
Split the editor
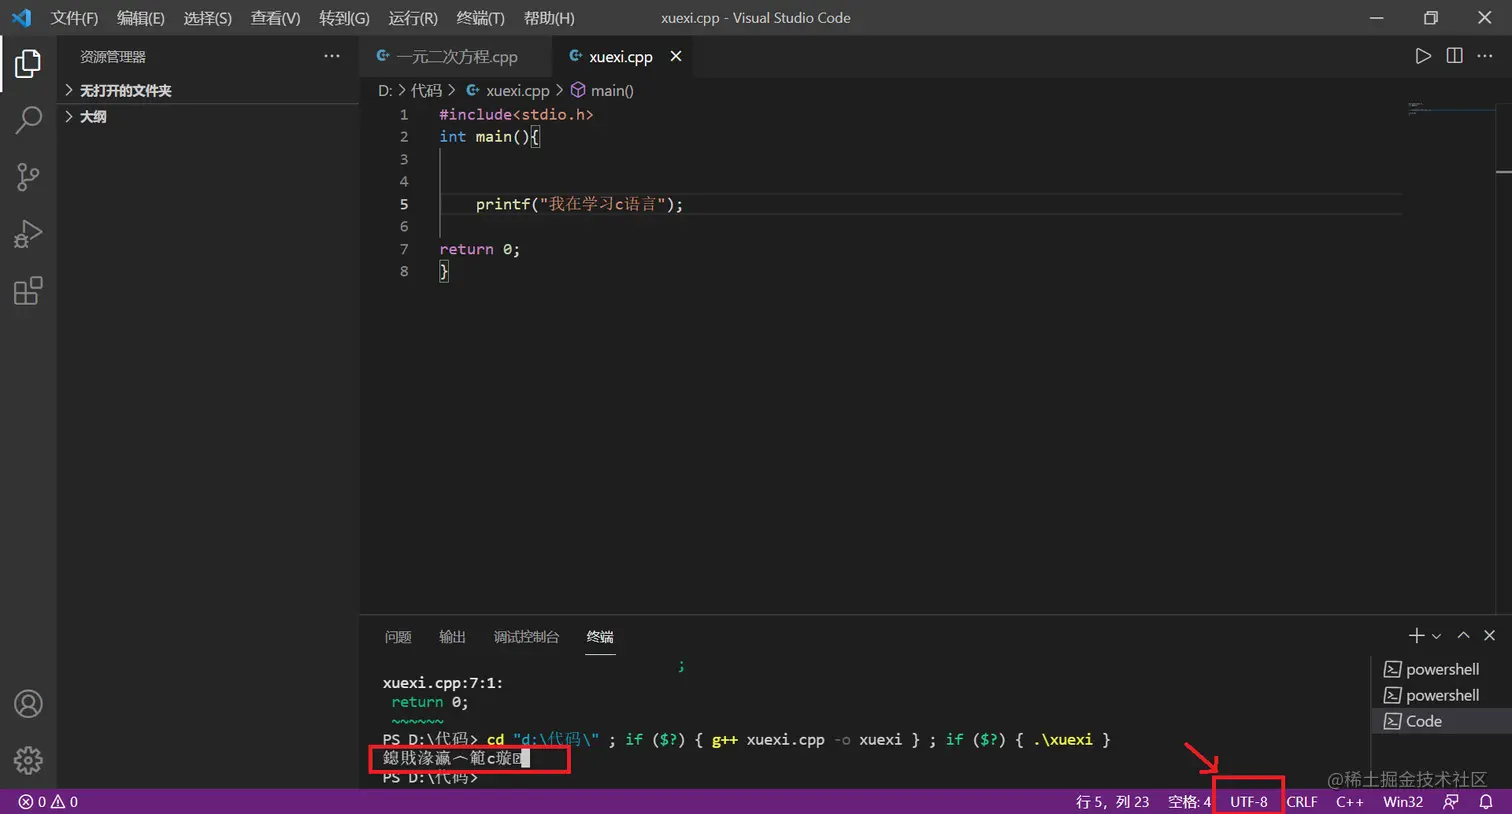[x=1453, y=56]
